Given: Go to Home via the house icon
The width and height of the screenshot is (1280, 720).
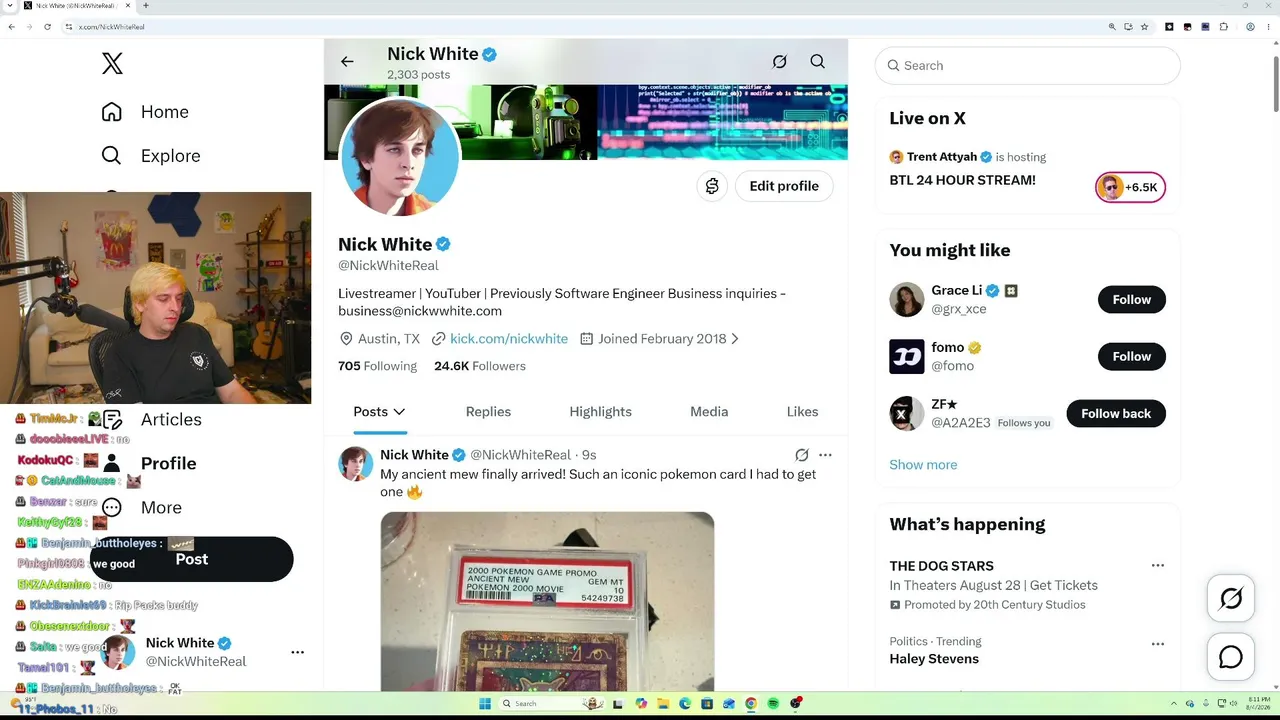Looking at the screenshot, I should [x=112, y=112].
